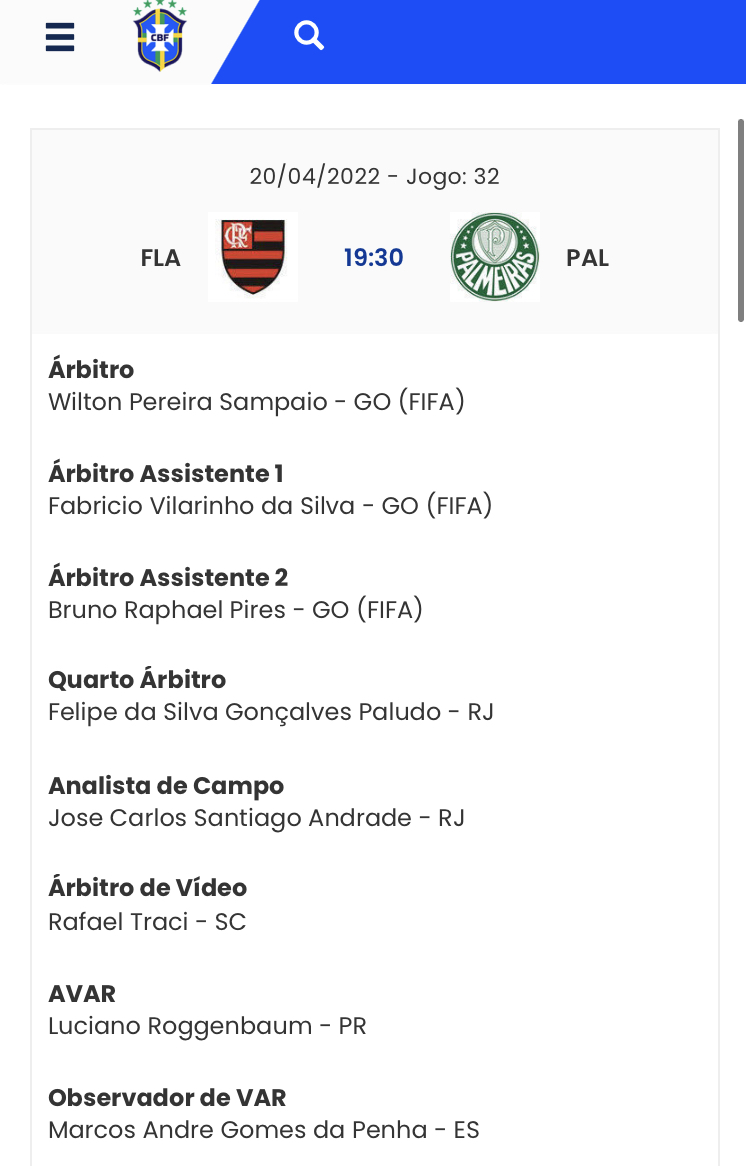Click the Quarto Árbitro heading
This screenshot has width=746, height=1166.
(137, 680)
